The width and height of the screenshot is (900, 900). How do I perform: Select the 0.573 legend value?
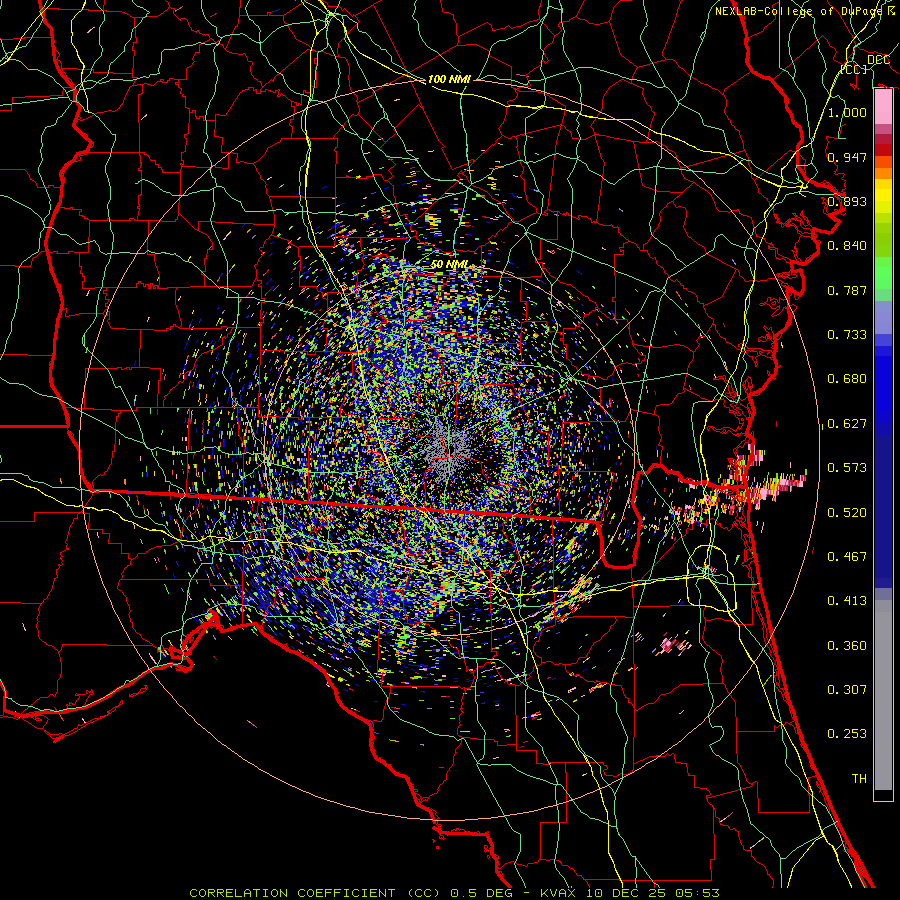(847, 468)
